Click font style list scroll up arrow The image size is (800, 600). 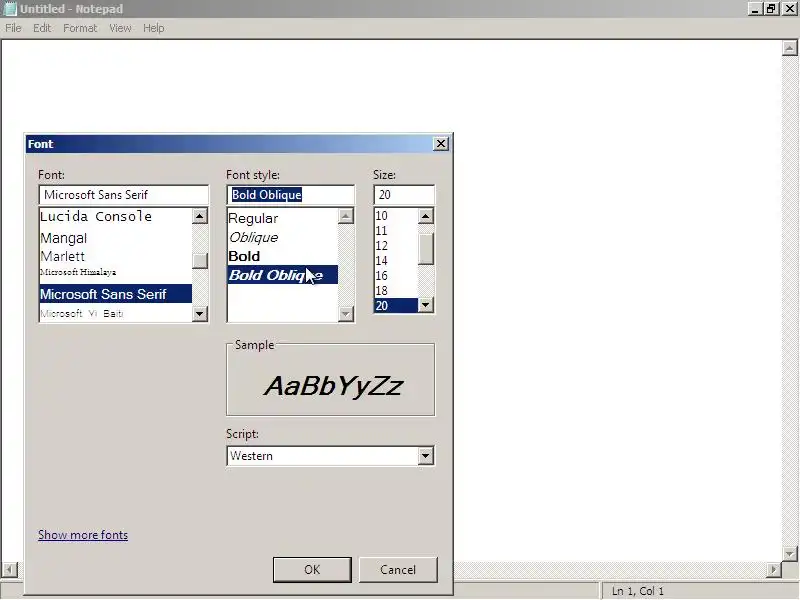[x=345, y=216]
